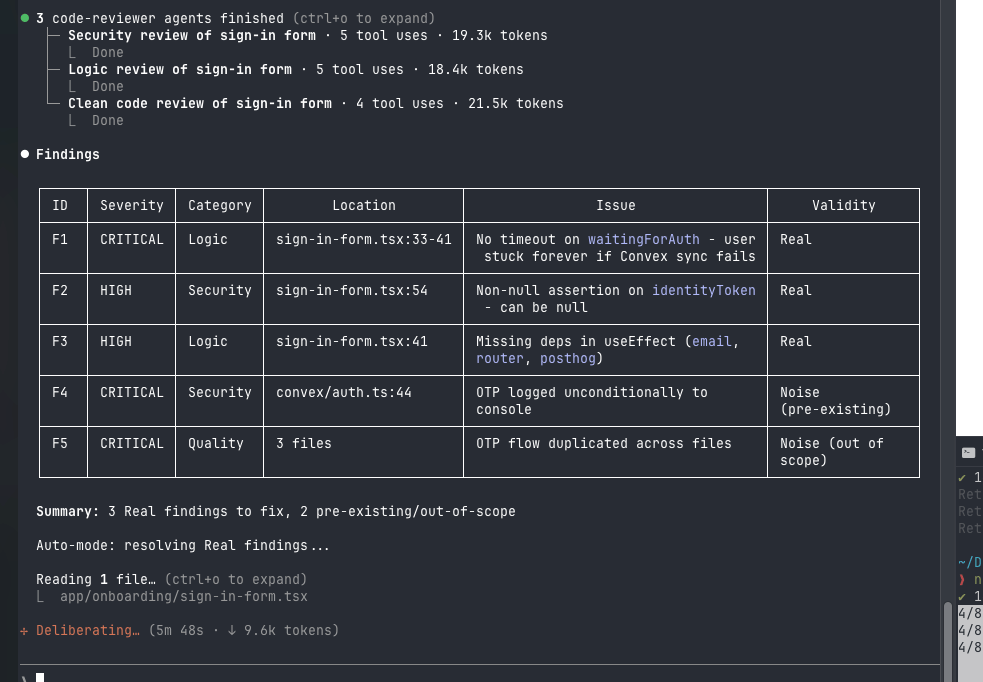The image size is (983, 682).
Task: Click "Real" validity in row F3
Action: click(x=796, y=342)
